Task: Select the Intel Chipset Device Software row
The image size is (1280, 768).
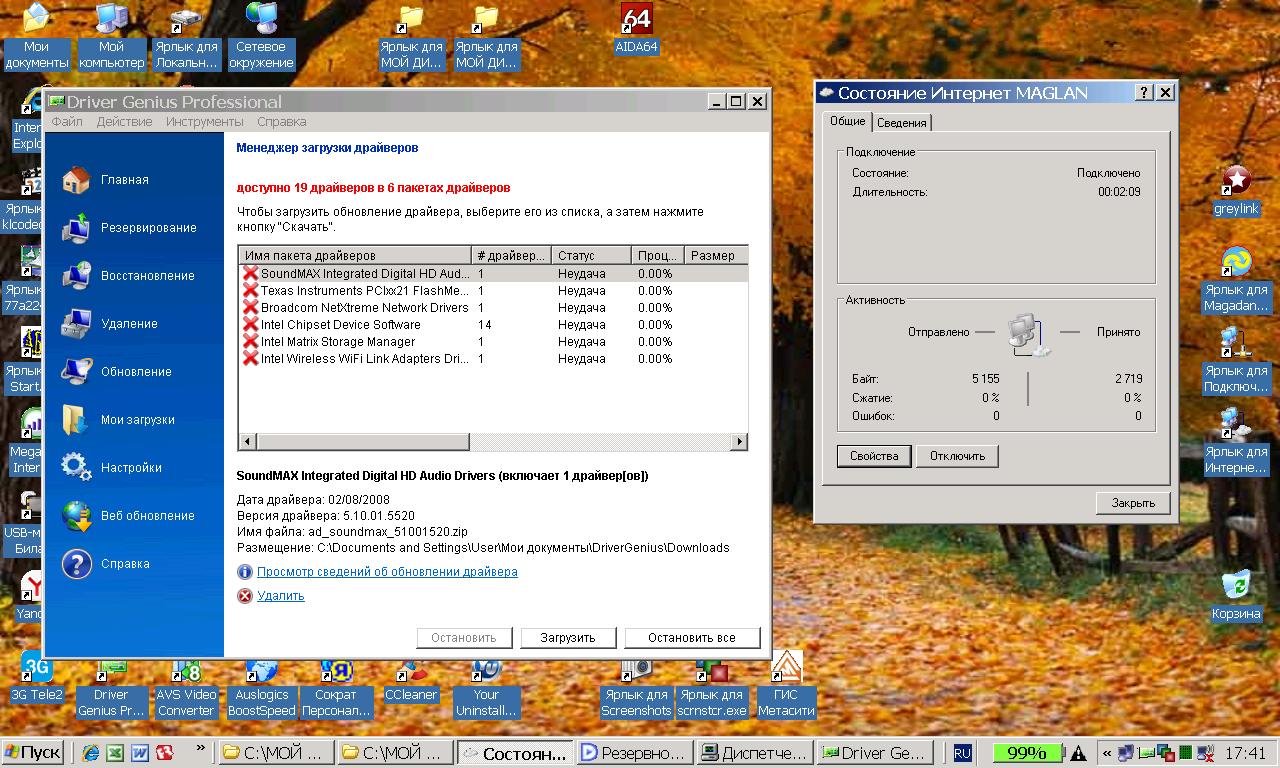Action: click(x=340, y=325)
